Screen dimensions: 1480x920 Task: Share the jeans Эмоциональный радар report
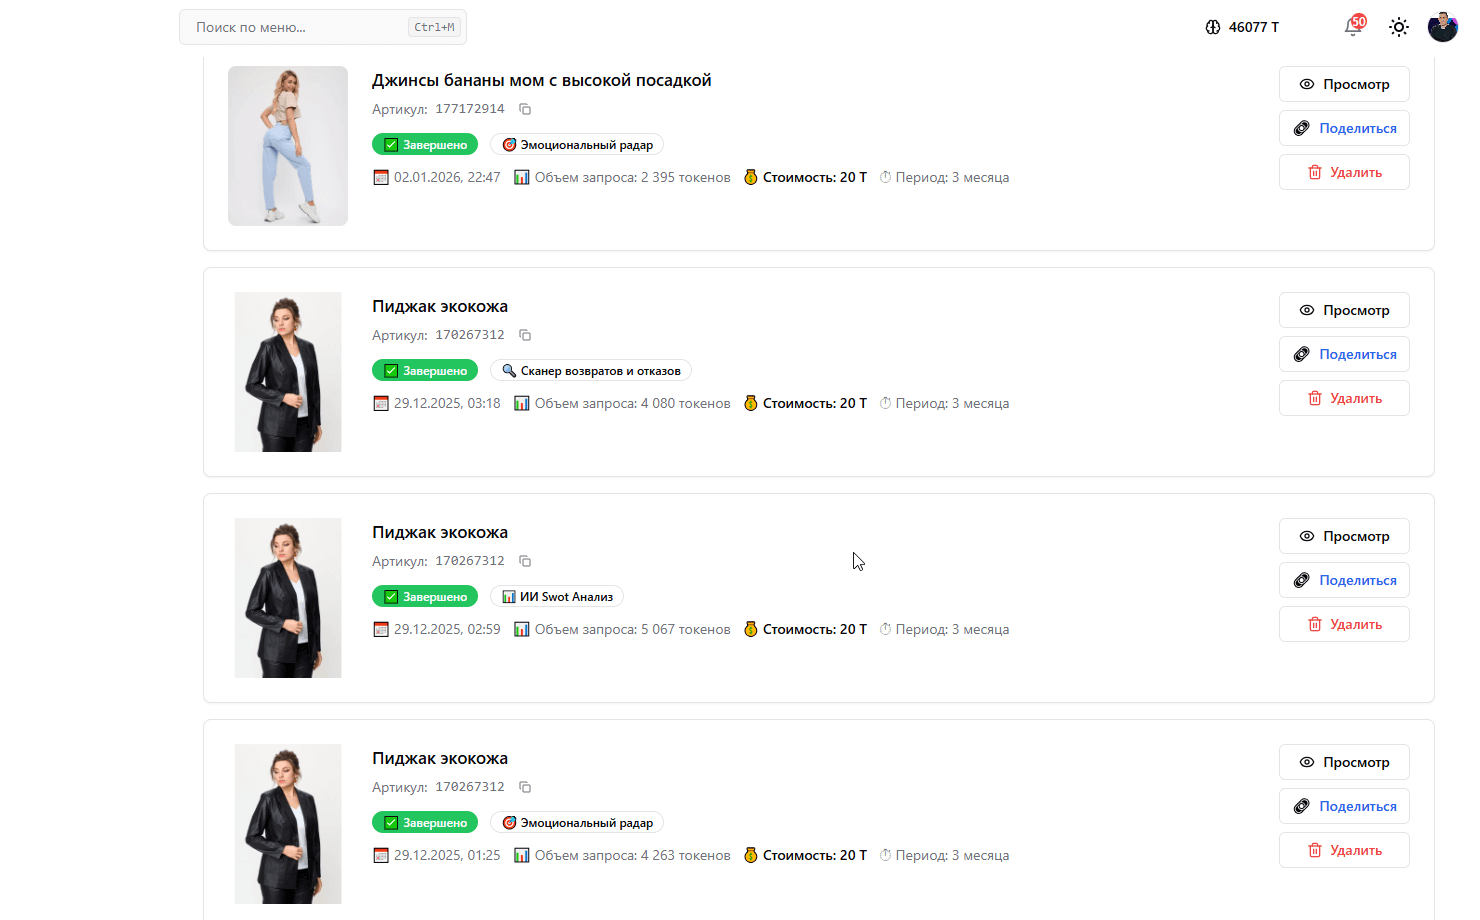click(x=1344, y=128)
